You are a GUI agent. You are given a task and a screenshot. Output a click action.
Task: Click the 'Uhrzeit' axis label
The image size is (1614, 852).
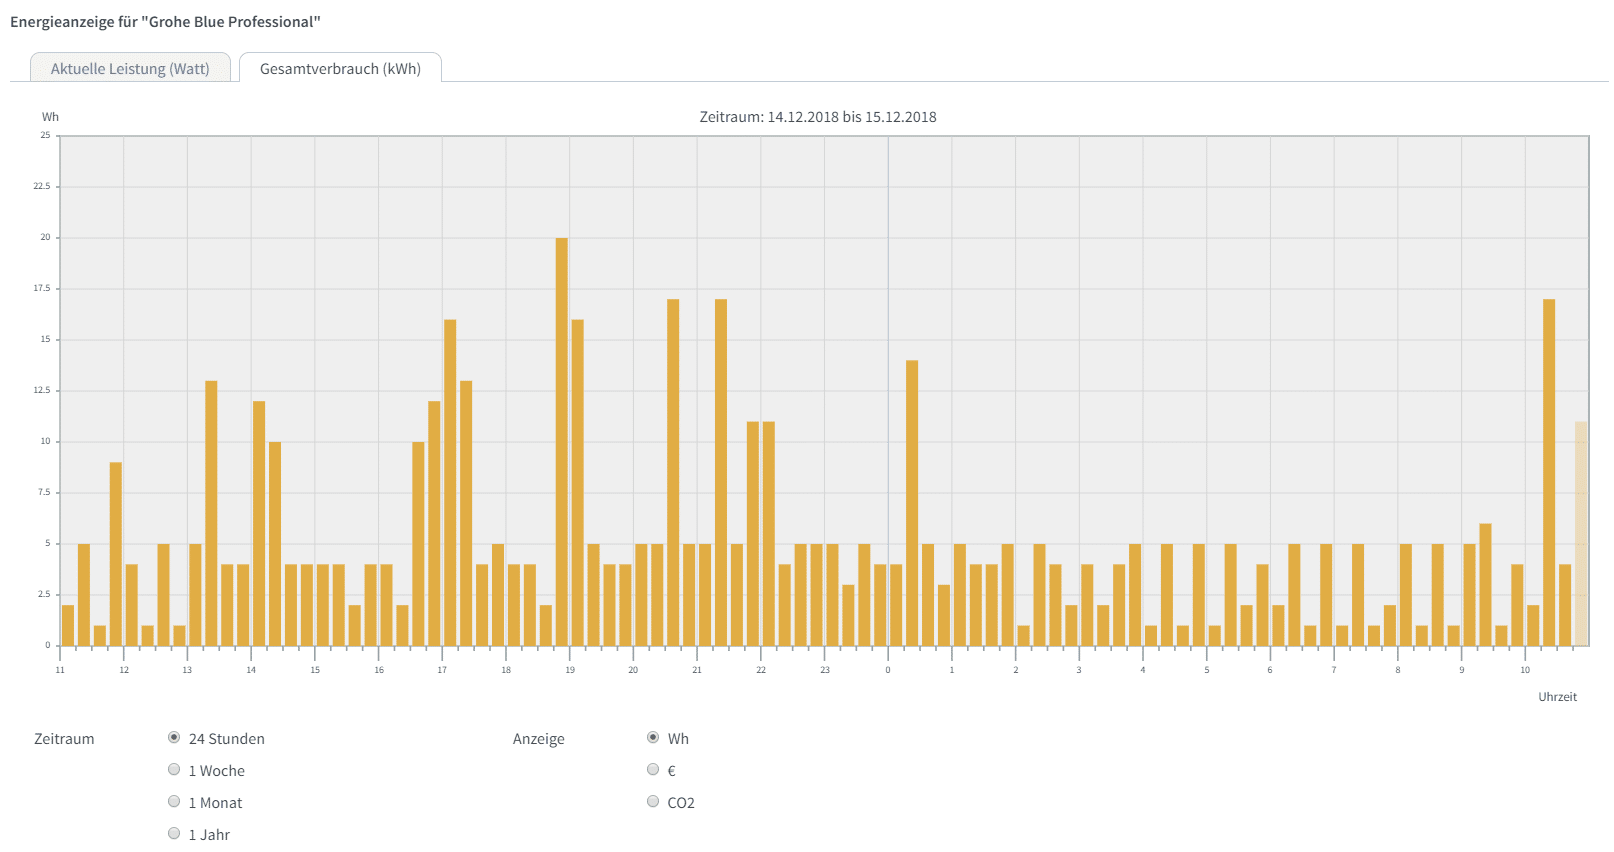pyautogui.click(x=1557, y=697)
